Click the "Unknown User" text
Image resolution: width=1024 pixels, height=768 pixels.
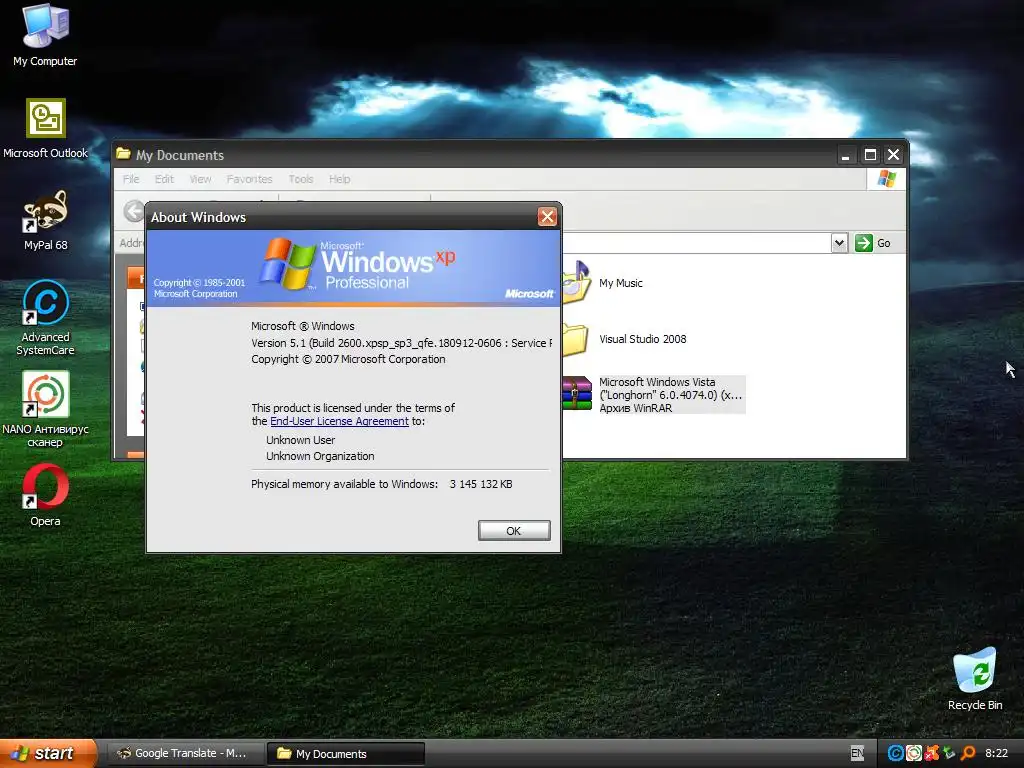[300, 440]
